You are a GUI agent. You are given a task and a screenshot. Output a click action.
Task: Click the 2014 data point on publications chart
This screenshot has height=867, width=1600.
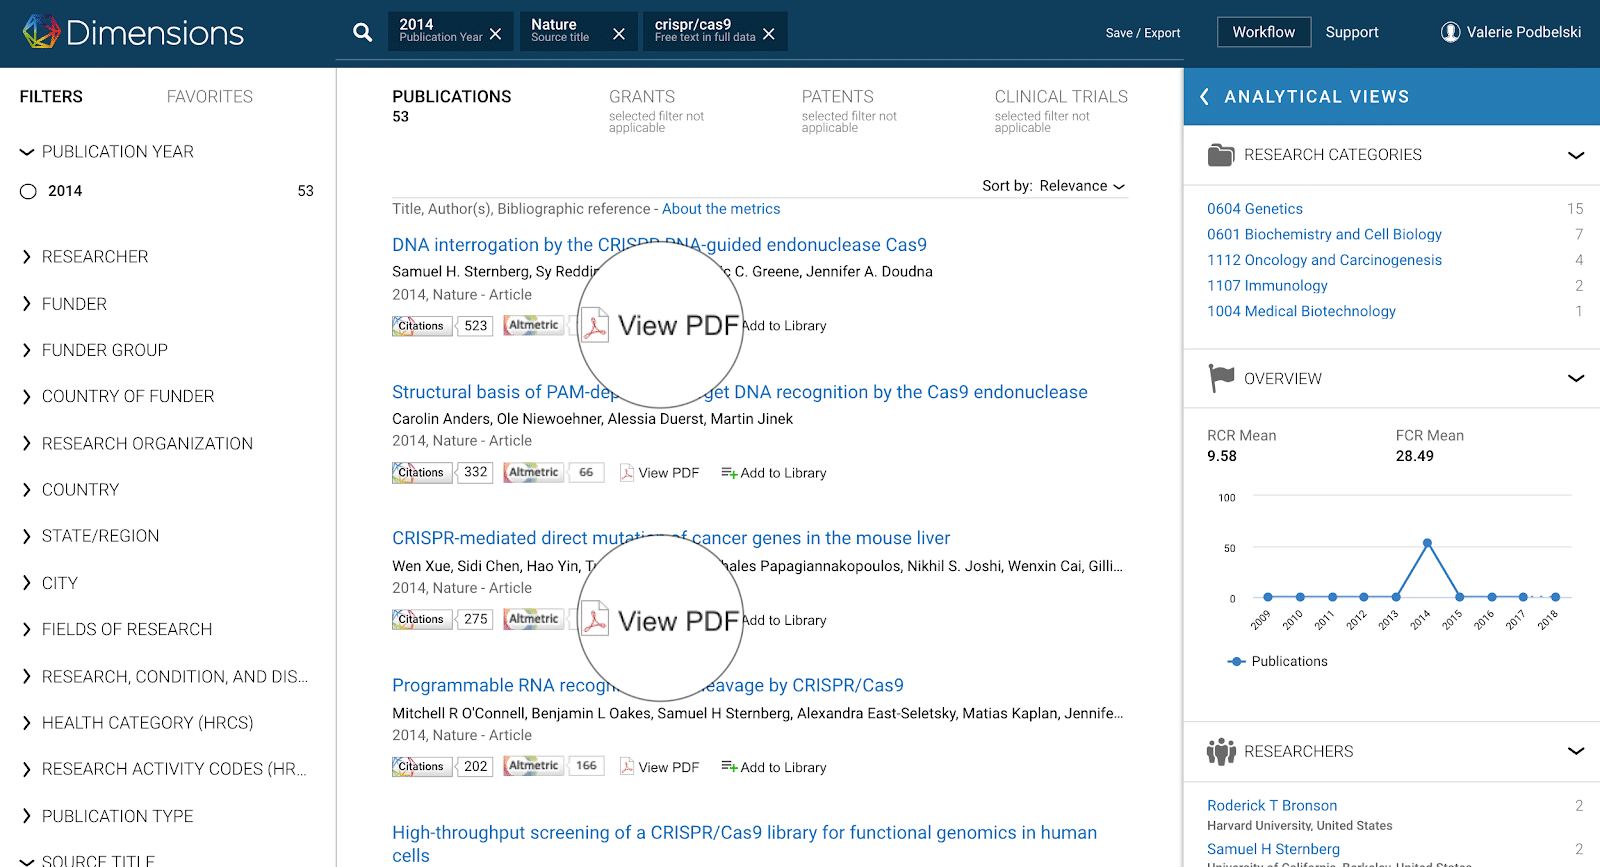(x=1427, y=543)
